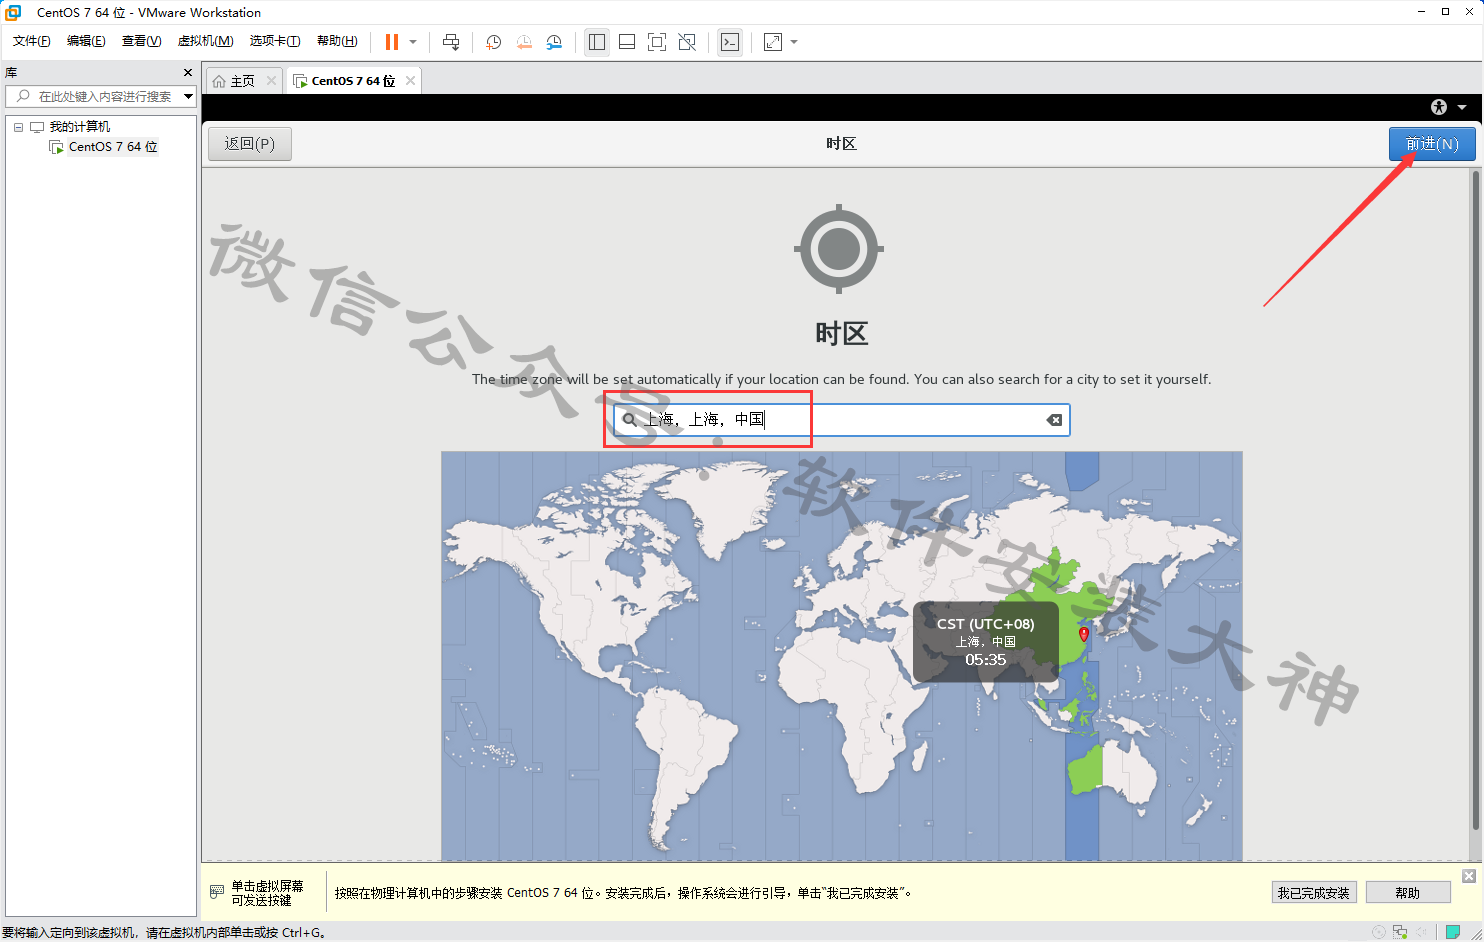Click the 我已完成安装 button

point(1314,893)
